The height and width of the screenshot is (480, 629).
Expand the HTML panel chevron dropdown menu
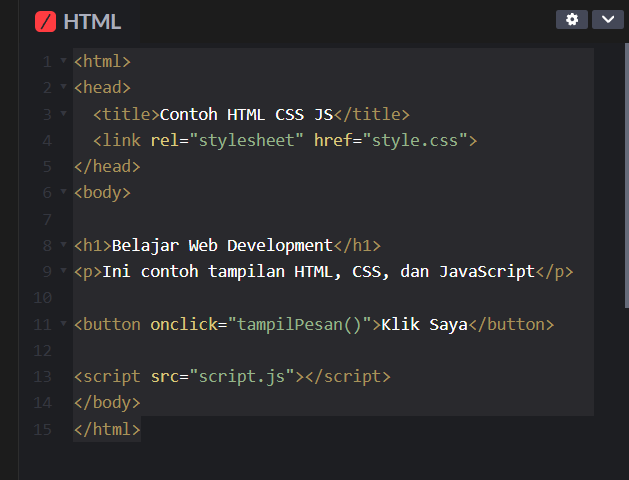pyautogui.click(x=607, y=20)
